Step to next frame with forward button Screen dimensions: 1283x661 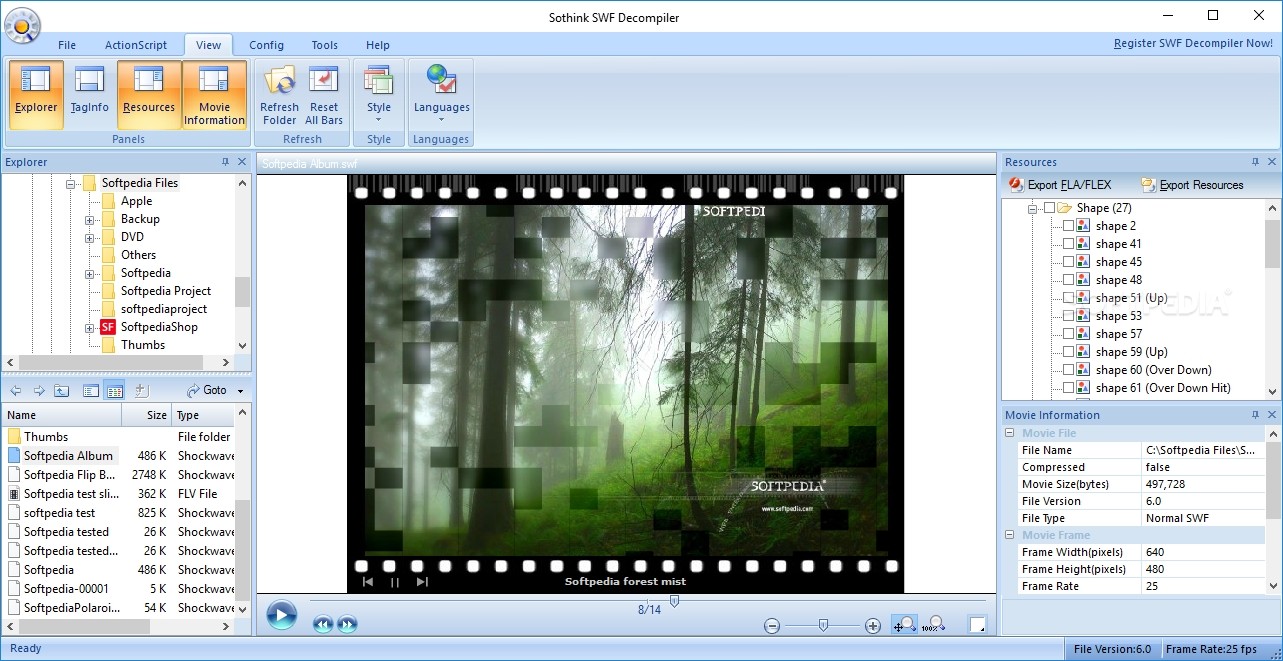pos(346,625)
